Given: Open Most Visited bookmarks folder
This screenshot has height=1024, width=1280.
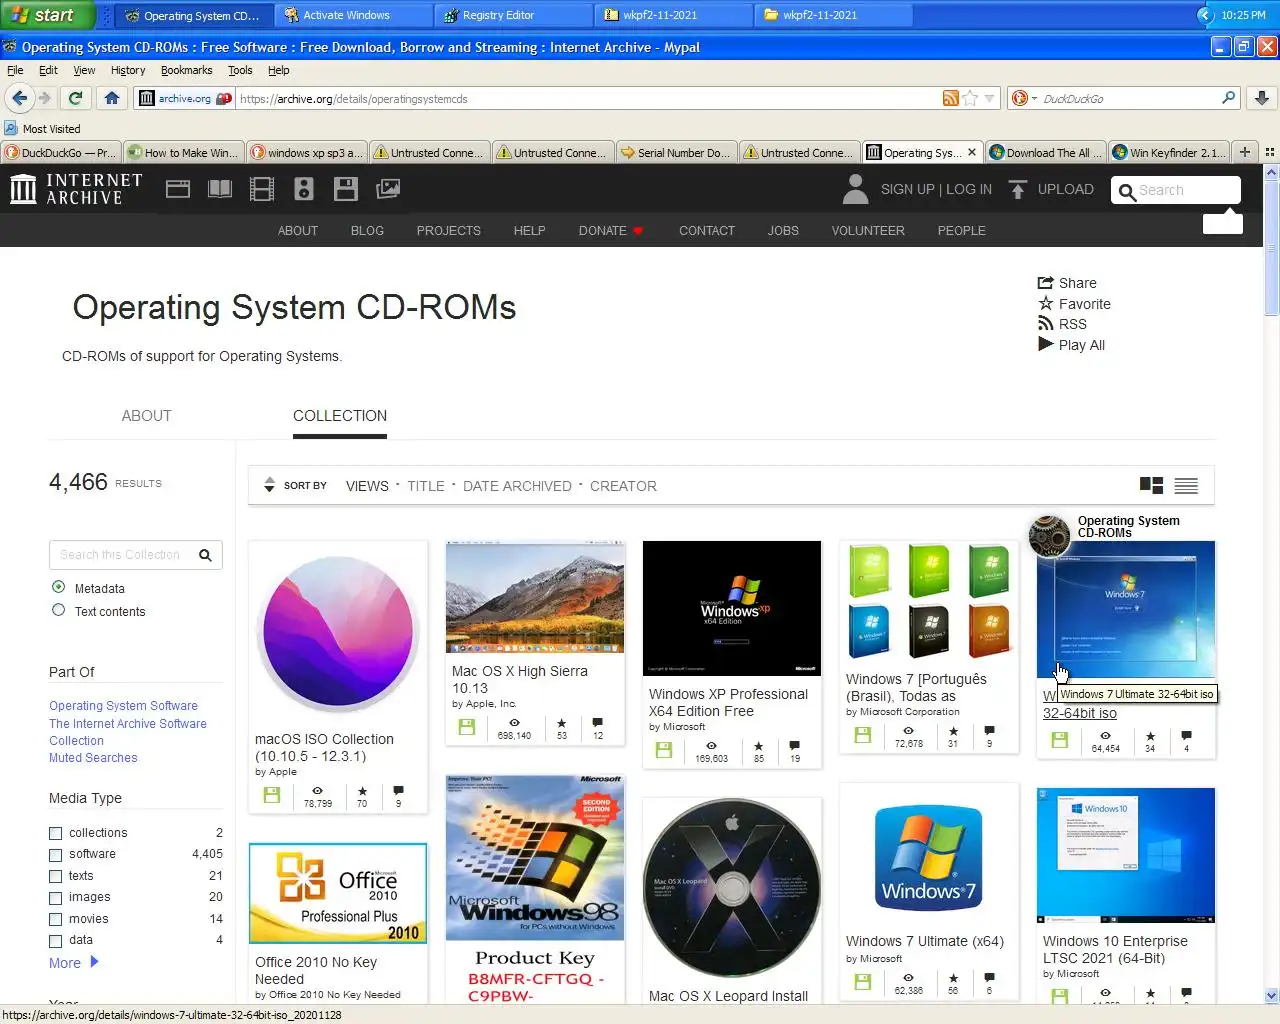Looking at the screenshot, I should point(42,129).
